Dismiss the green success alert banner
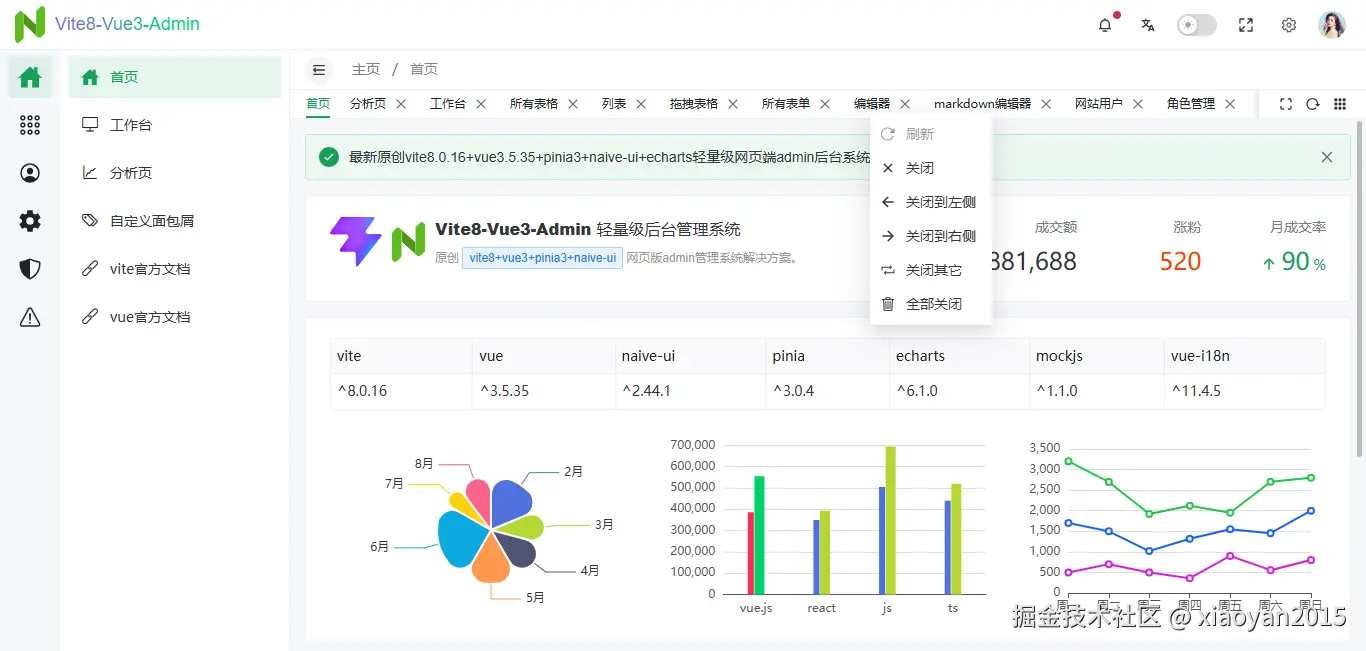 tap(1327, 157)
